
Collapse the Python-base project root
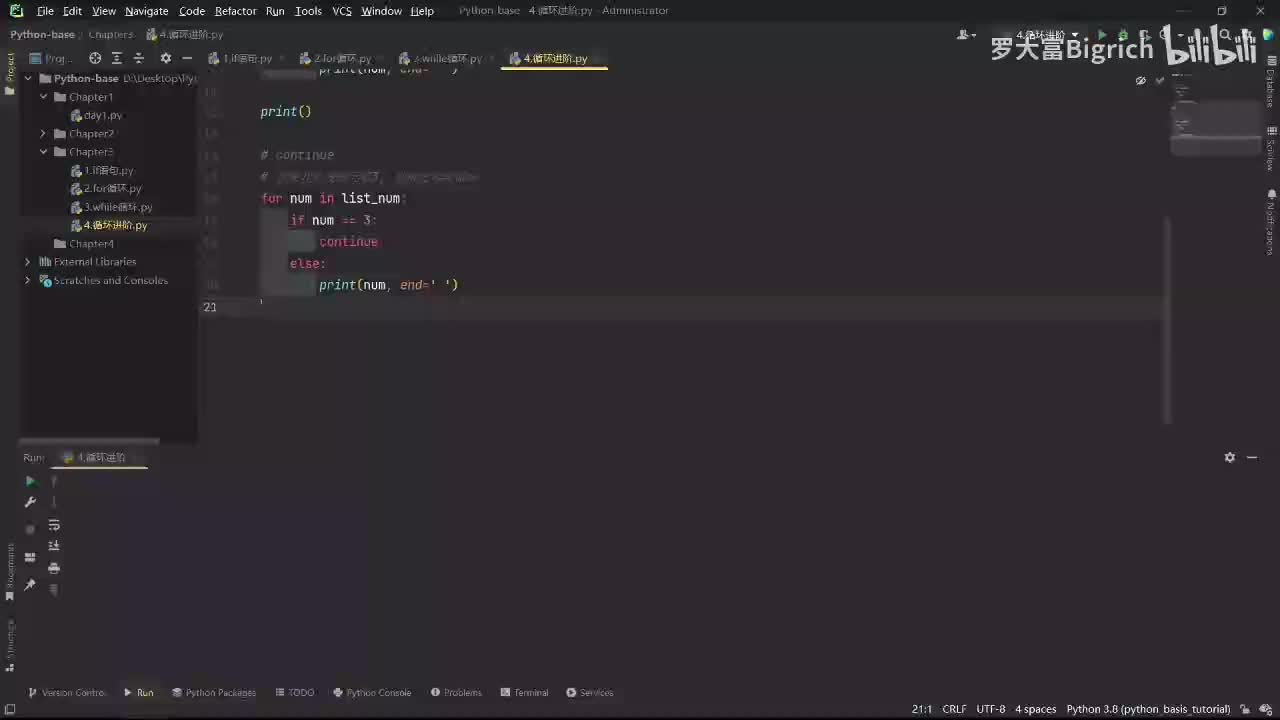point(28,78)
